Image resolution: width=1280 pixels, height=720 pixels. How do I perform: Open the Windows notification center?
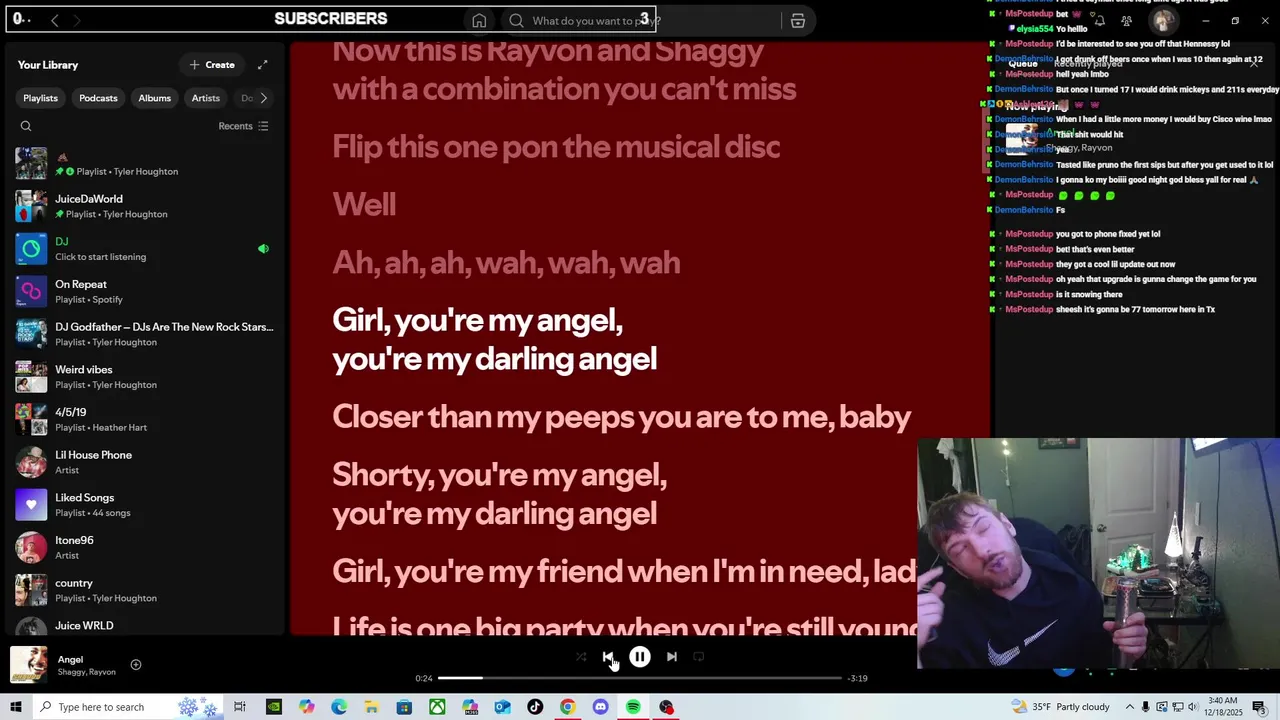point(1259,707)
